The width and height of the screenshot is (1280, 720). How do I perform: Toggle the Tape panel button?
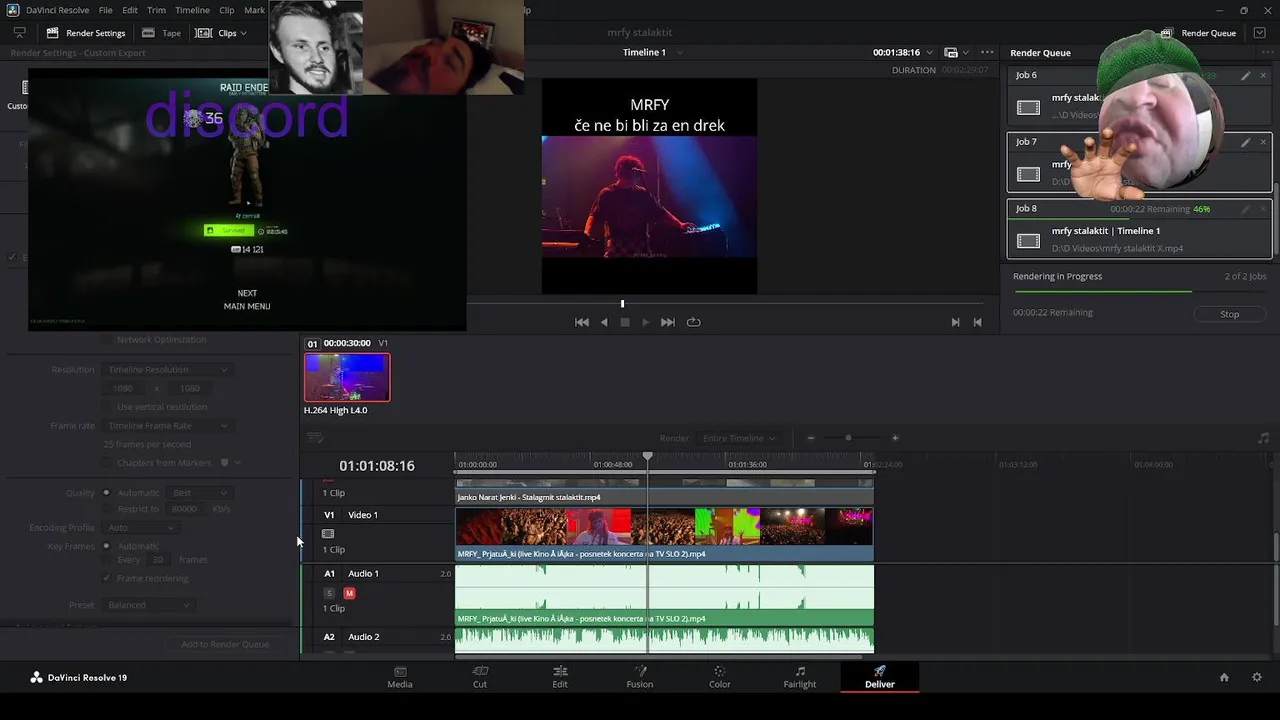tap(162, 33)
